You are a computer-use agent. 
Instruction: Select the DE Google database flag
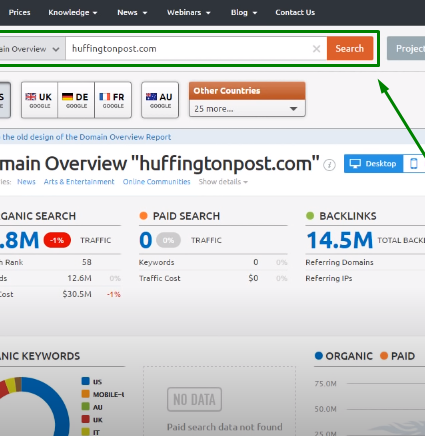(76, 100)
